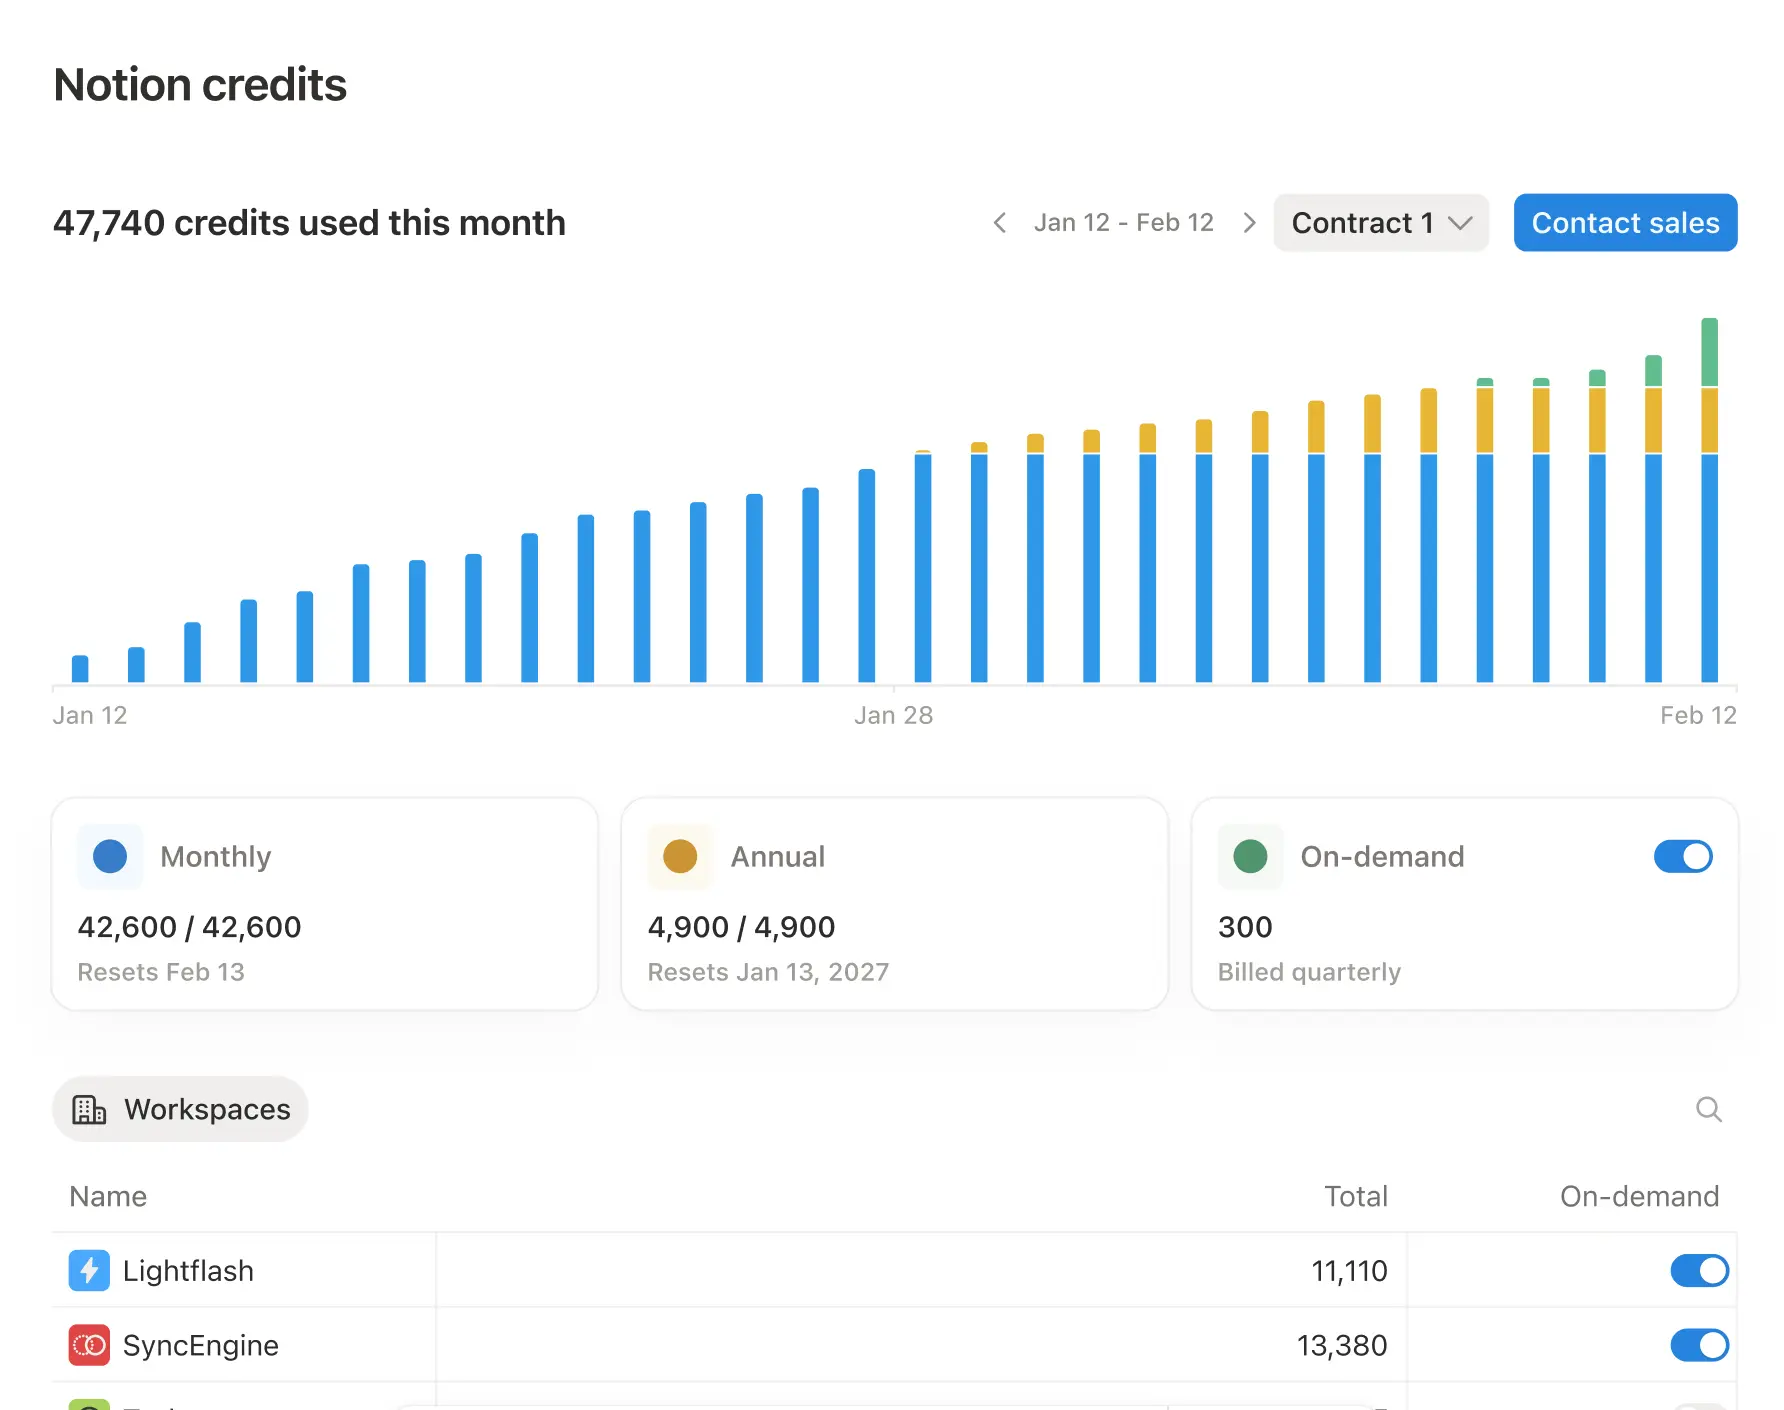Image resolution: width=1784 pixels, height=1410 pixels.
Task: Go to the next date range arrow
Action: tap(1249, 223)
